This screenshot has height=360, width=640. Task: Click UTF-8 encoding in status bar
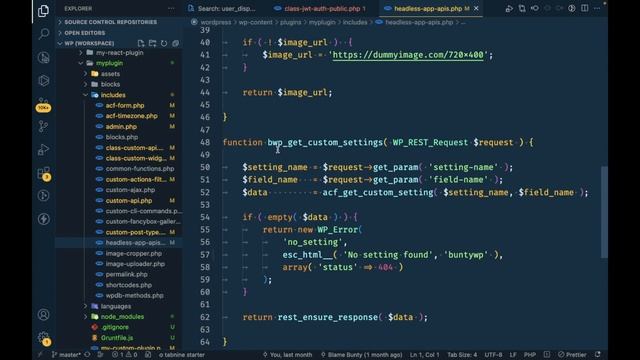[x=493, y=355]
